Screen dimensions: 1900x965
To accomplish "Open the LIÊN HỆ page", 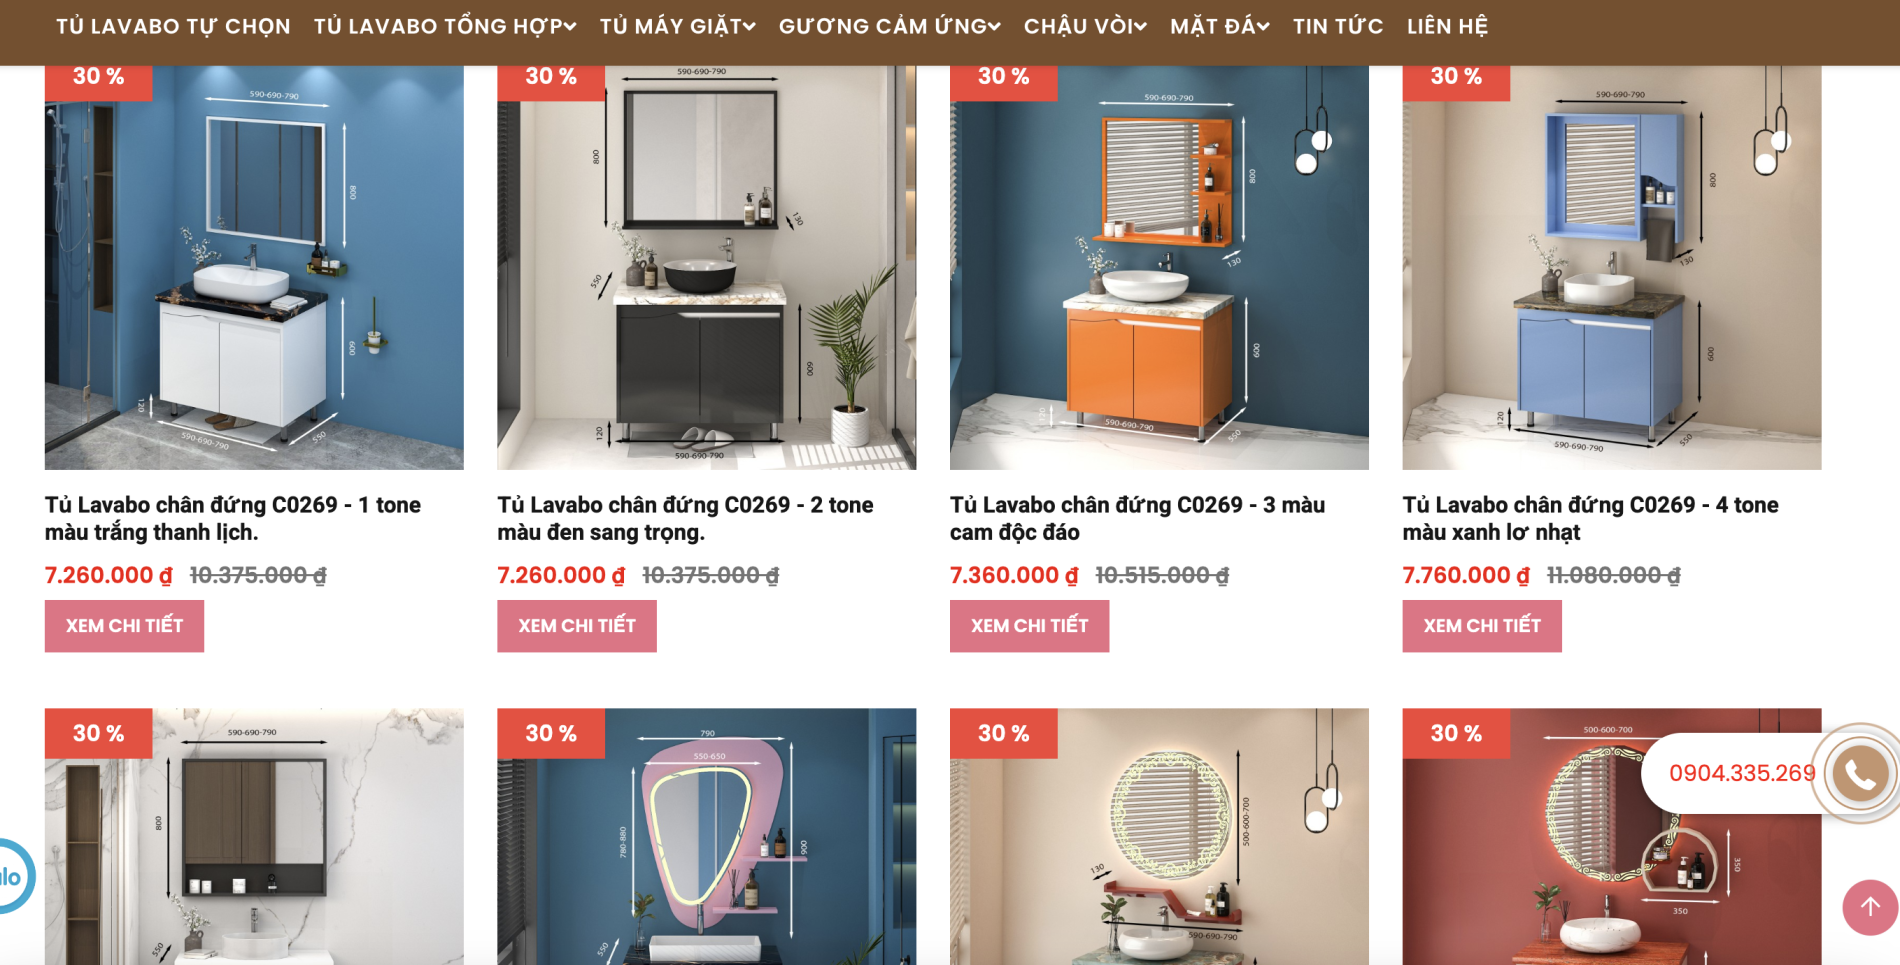I will pos(1447,27).
